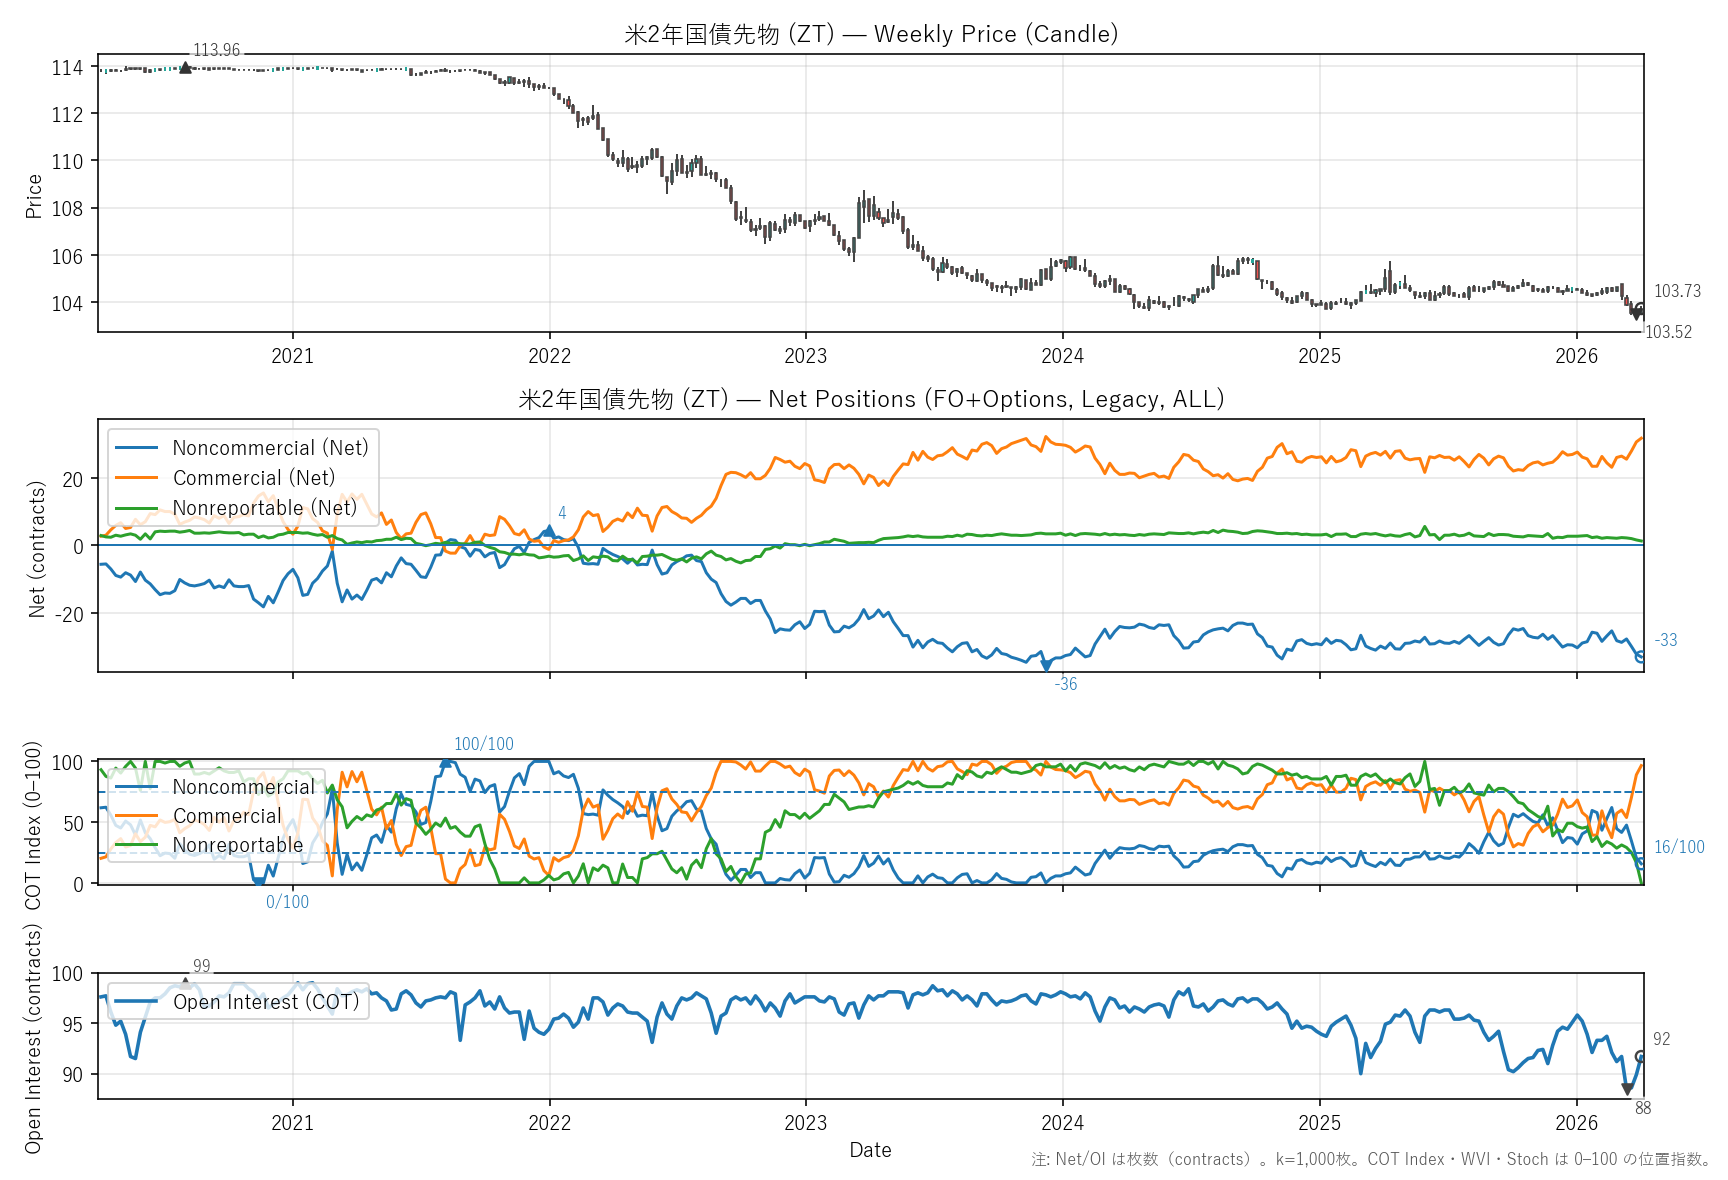Click the Commercial entry in the COT Index legend
This screenshot has width=1728, height=1180.
[227, 816]
